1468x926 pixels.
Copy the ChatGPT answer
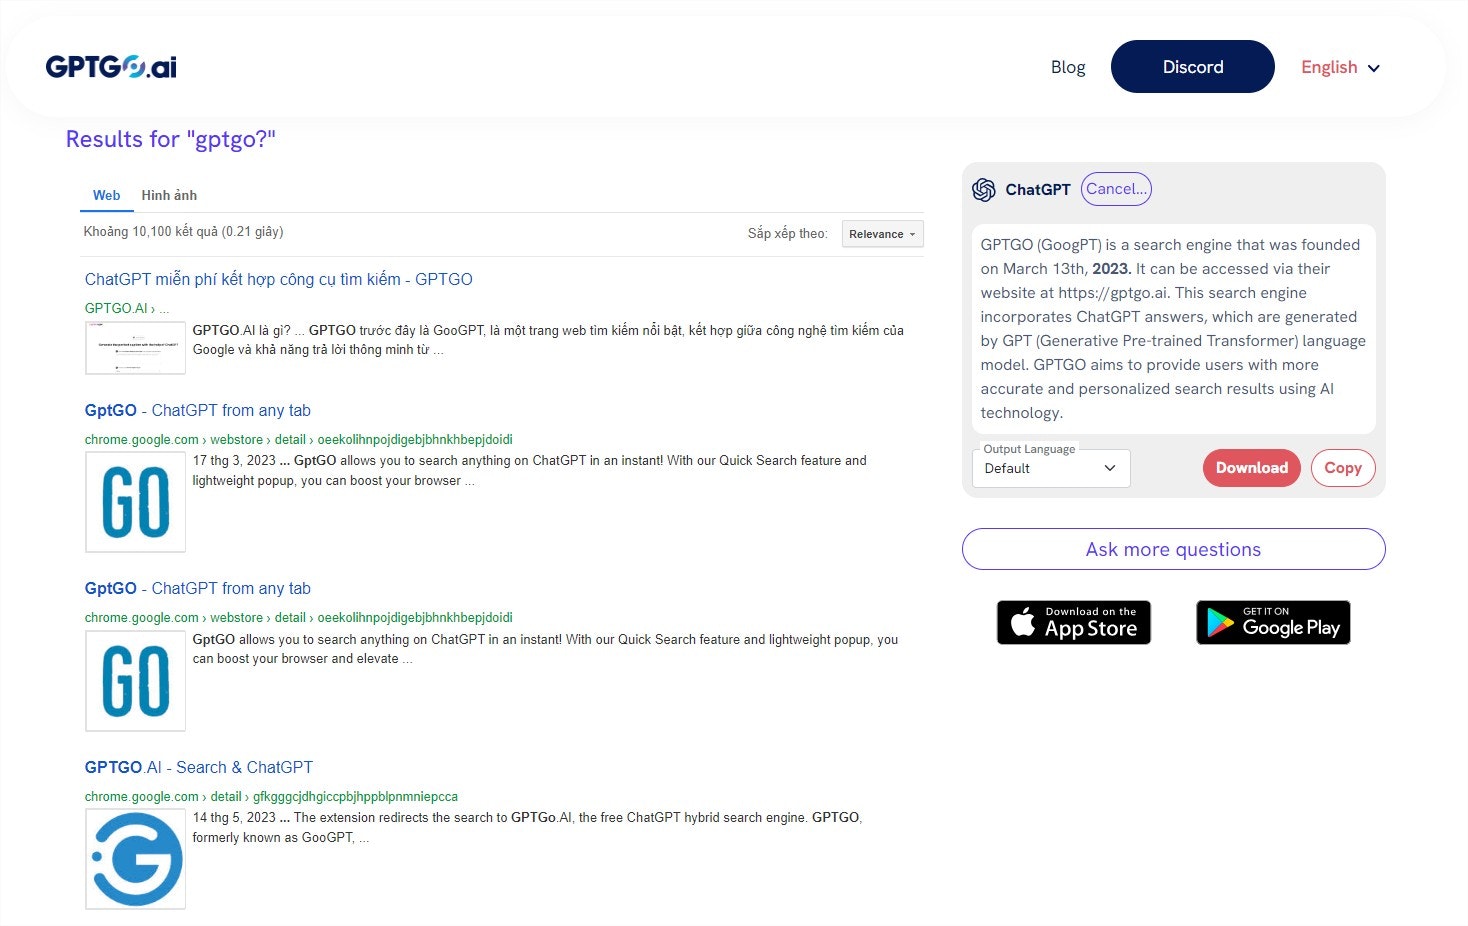[x=1343, y=467]
